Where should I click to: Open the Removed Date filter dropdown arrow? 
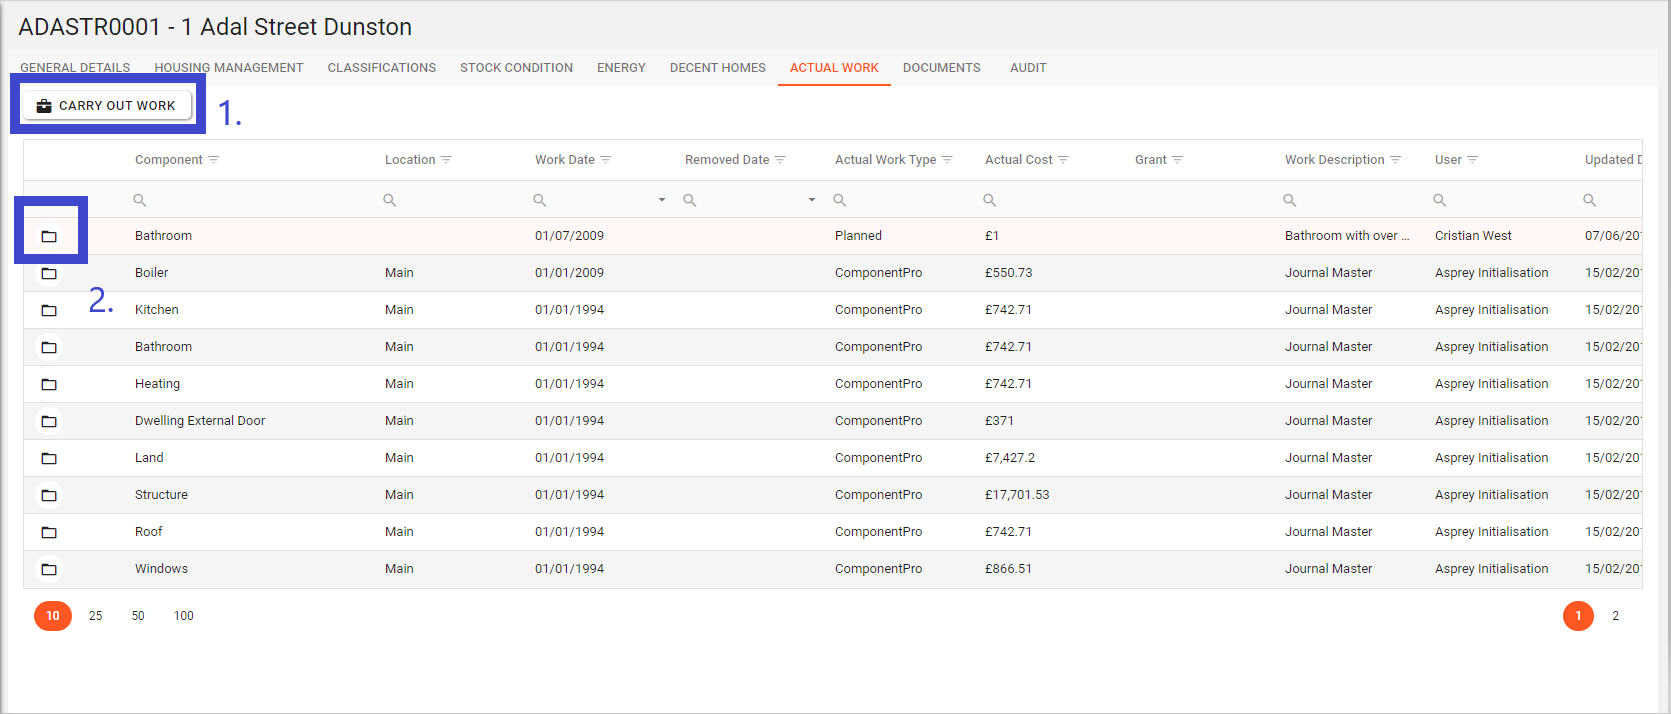coord(812,200)
